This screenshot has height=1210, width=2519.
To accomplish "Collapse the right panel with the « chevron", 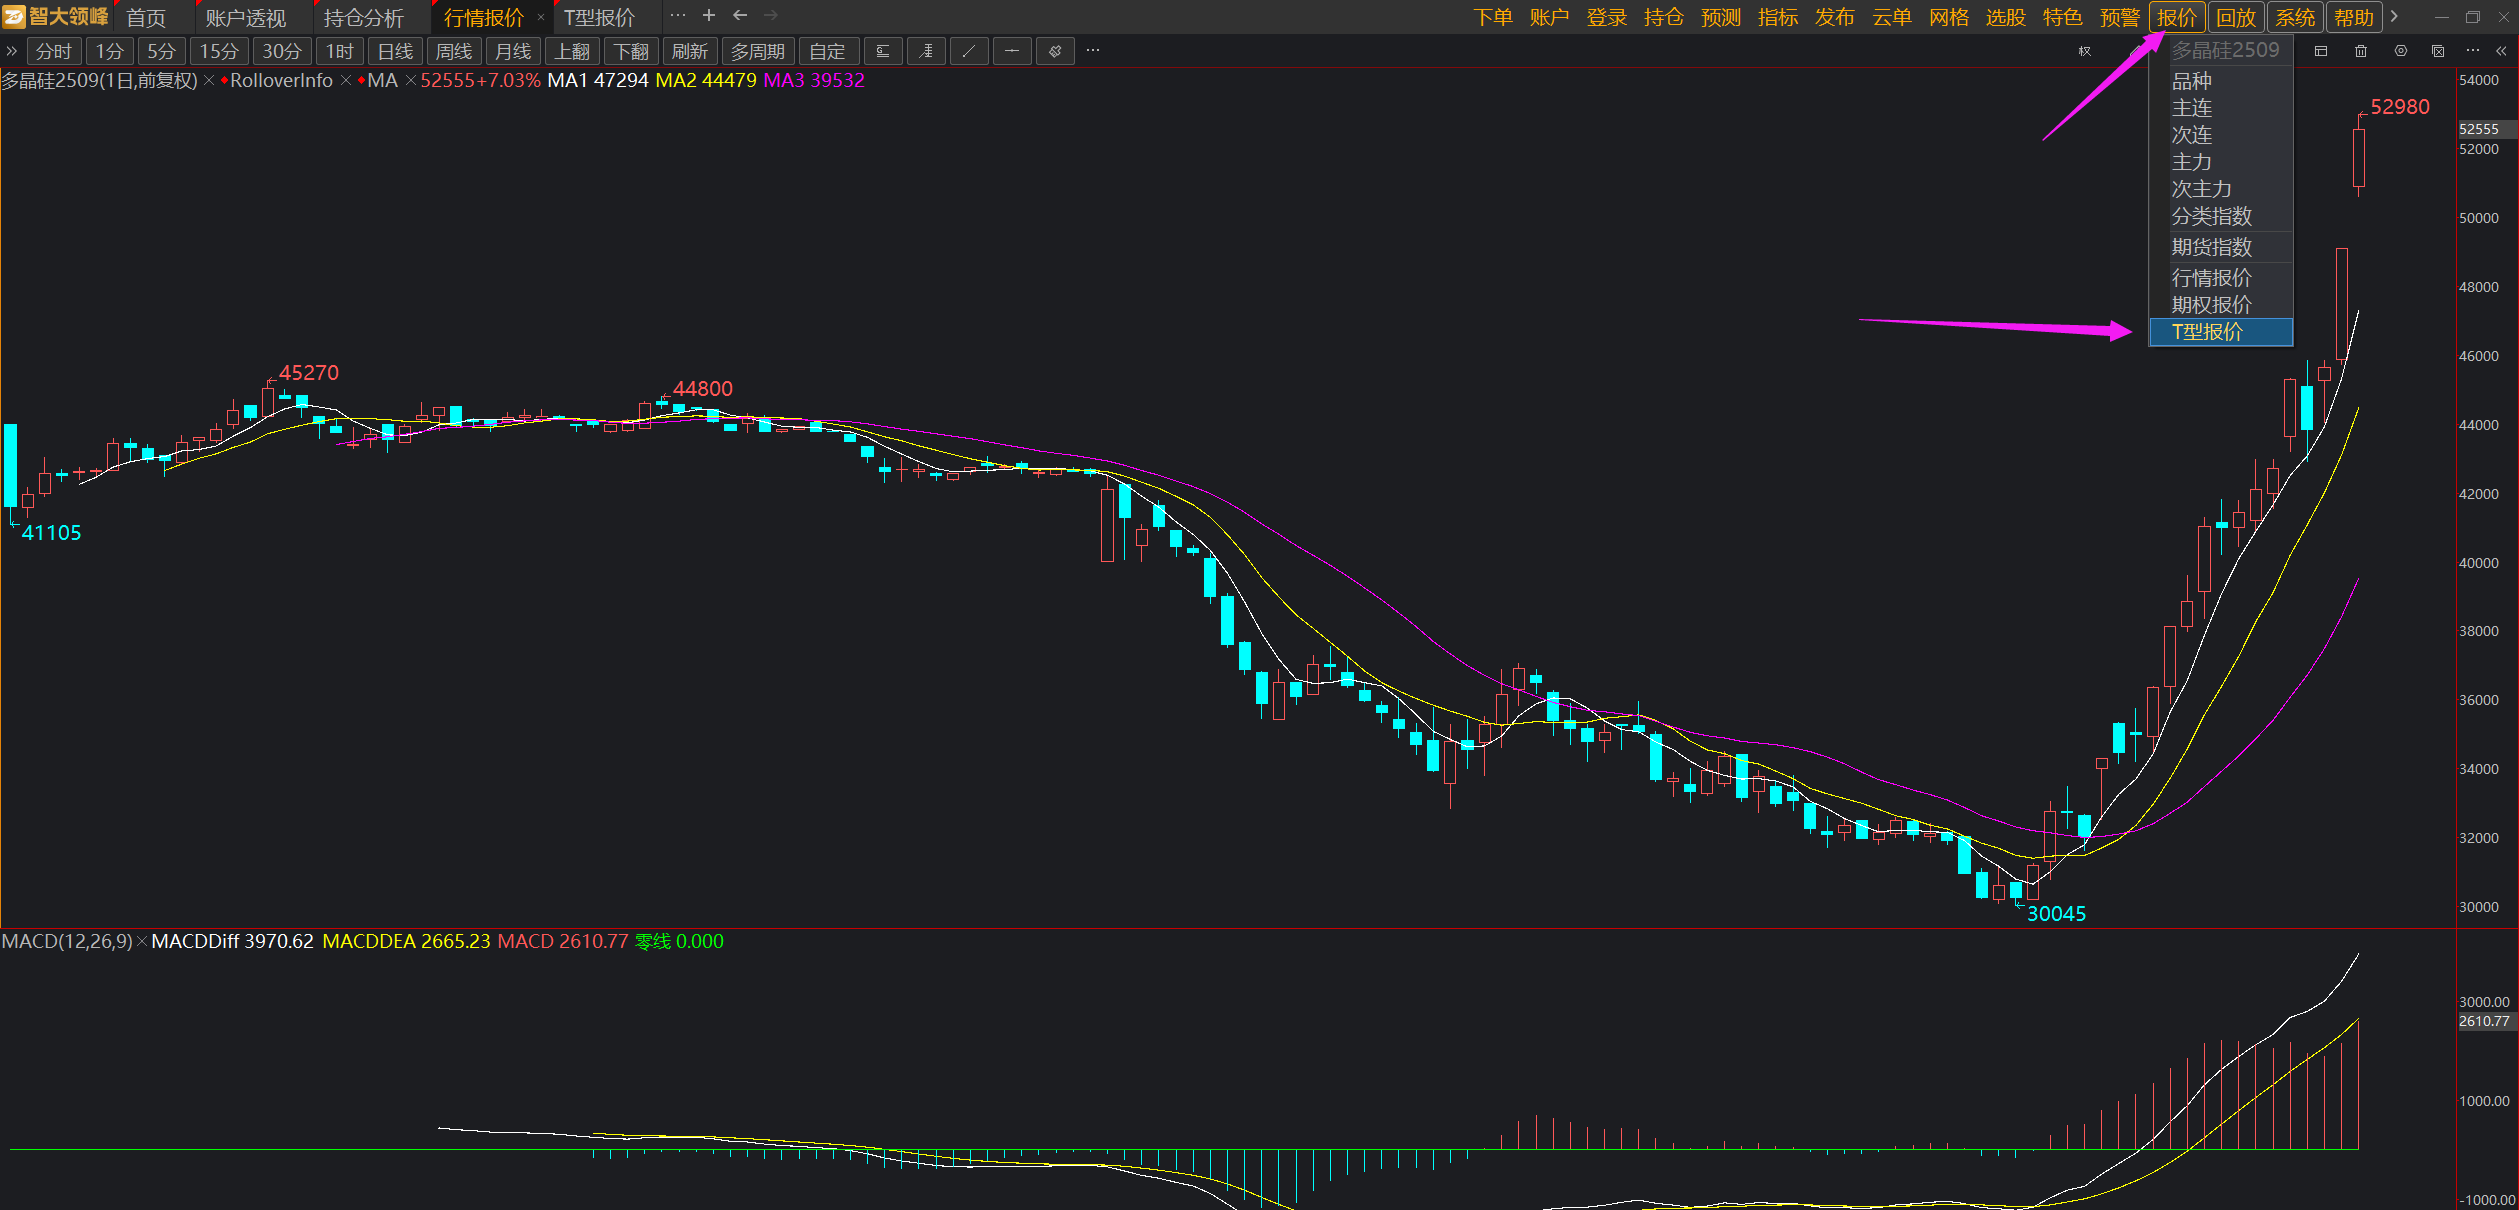I will tap(2501, 51).
